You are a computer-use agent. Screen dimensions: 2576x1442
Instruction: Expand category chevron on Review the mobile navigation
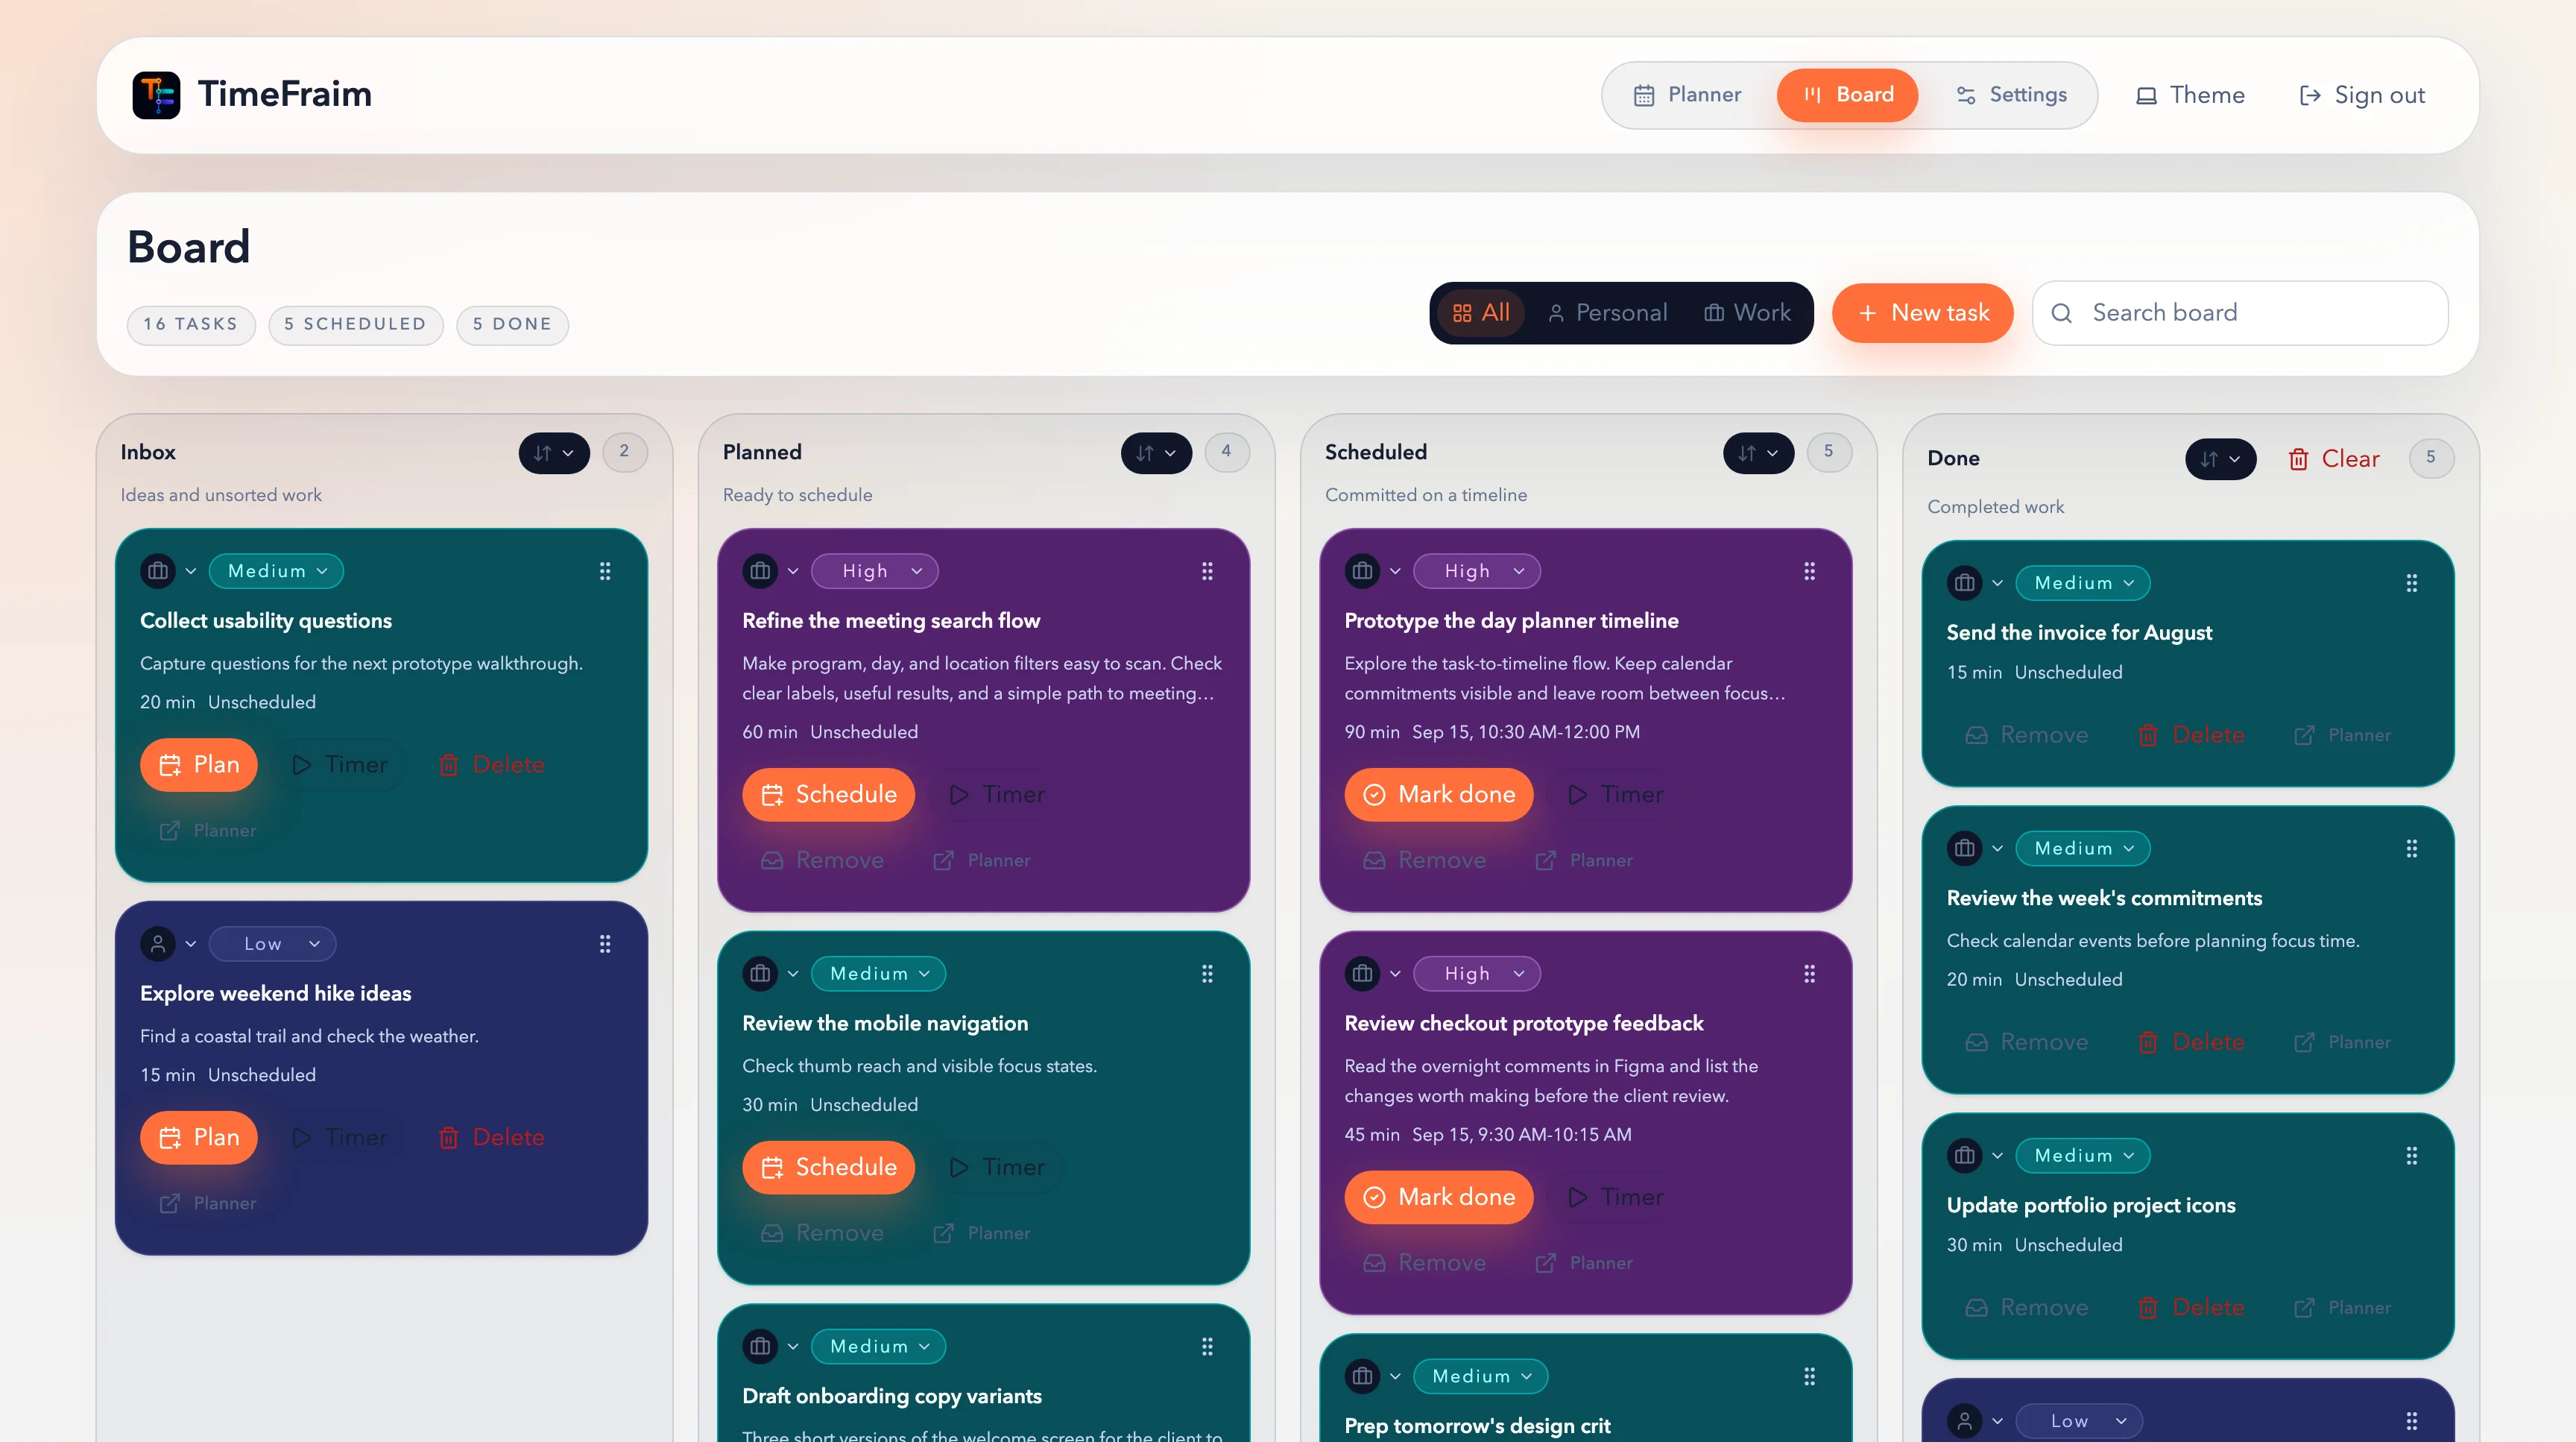(793, 974)
